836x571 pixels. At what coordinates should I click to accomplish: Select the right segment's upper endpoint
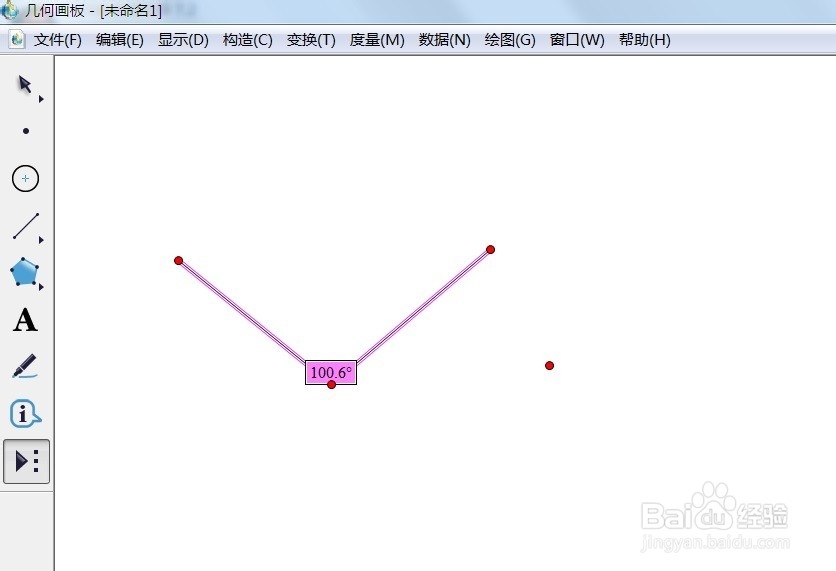(x=491, y=250)
